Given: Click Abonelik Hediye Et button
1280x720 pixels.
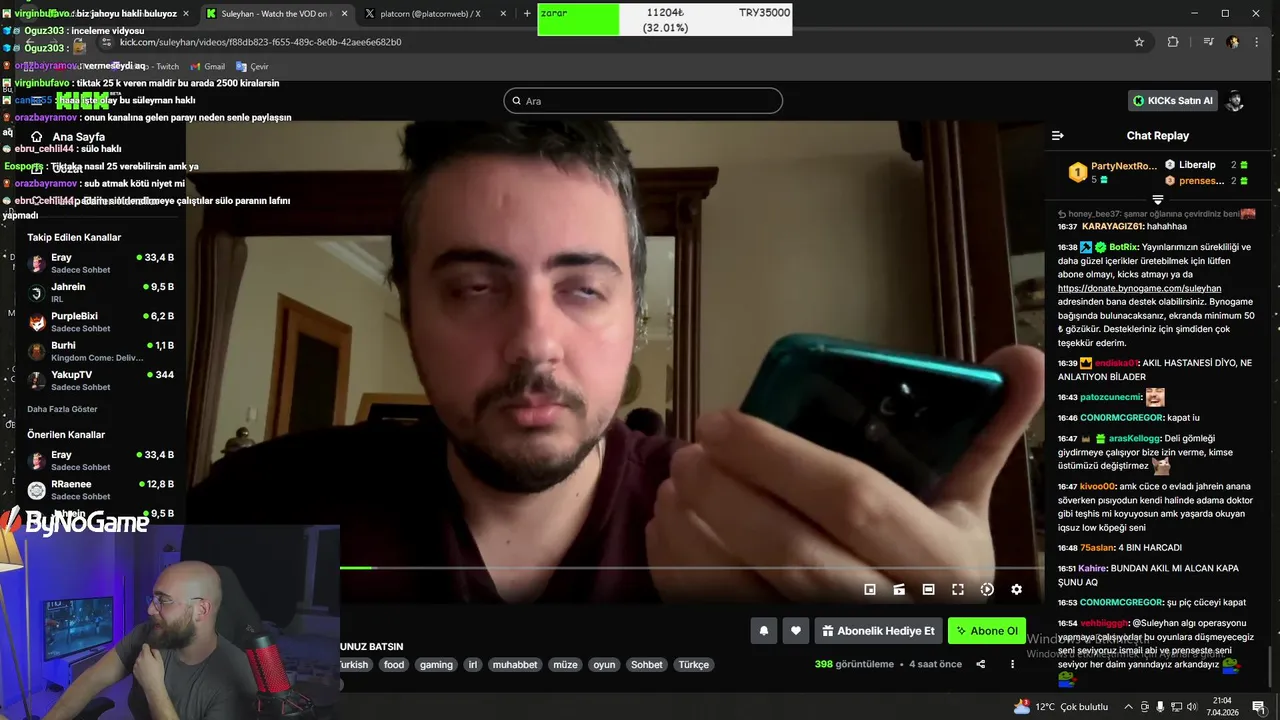Looking at the screenshot, I should [878, 631].
